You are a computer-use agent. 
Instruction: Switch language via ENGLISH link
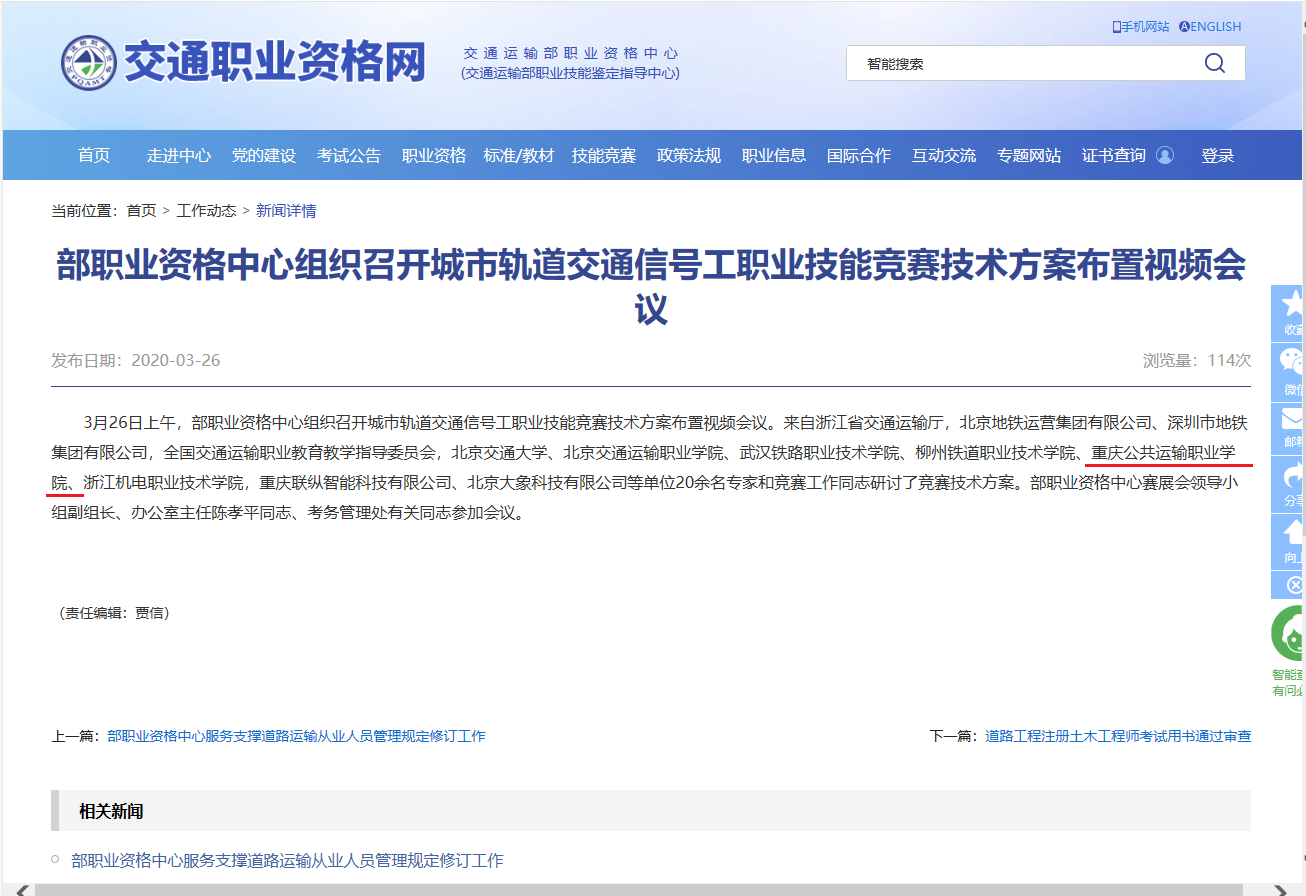1210,27
